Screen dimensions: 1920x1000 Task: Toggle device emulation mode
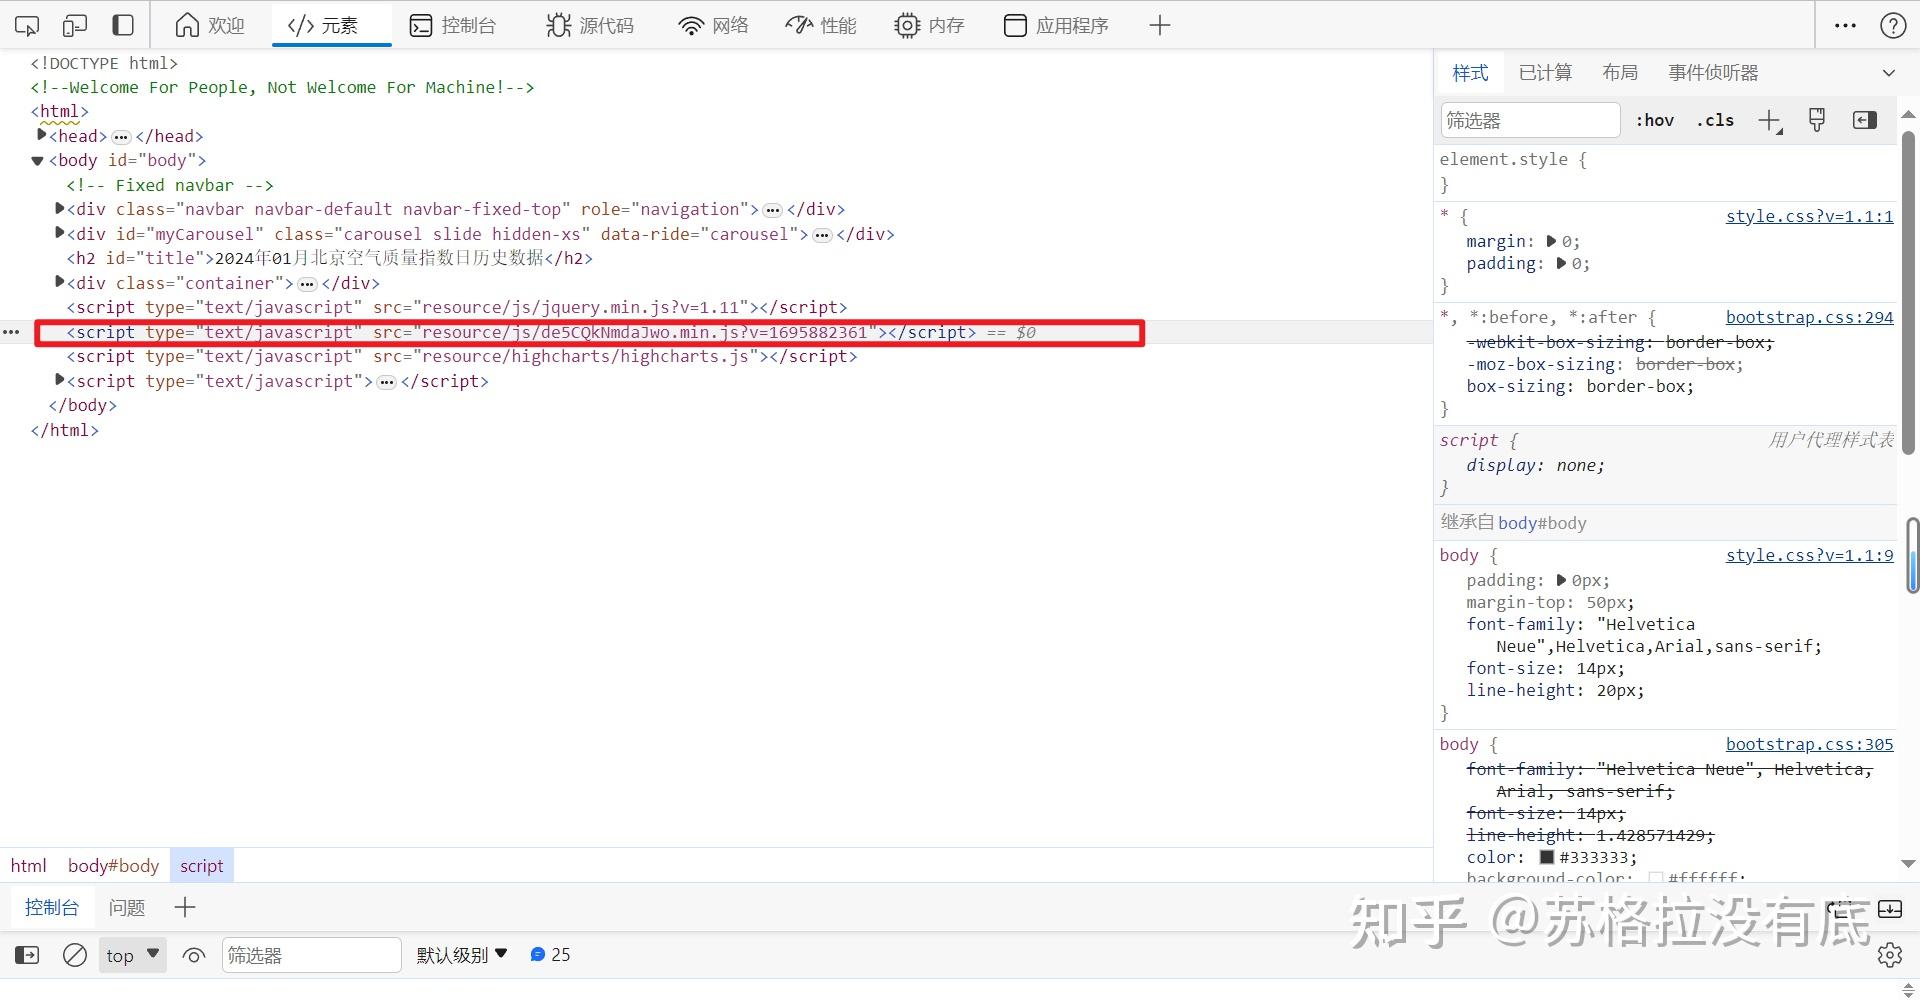(75, 25)
